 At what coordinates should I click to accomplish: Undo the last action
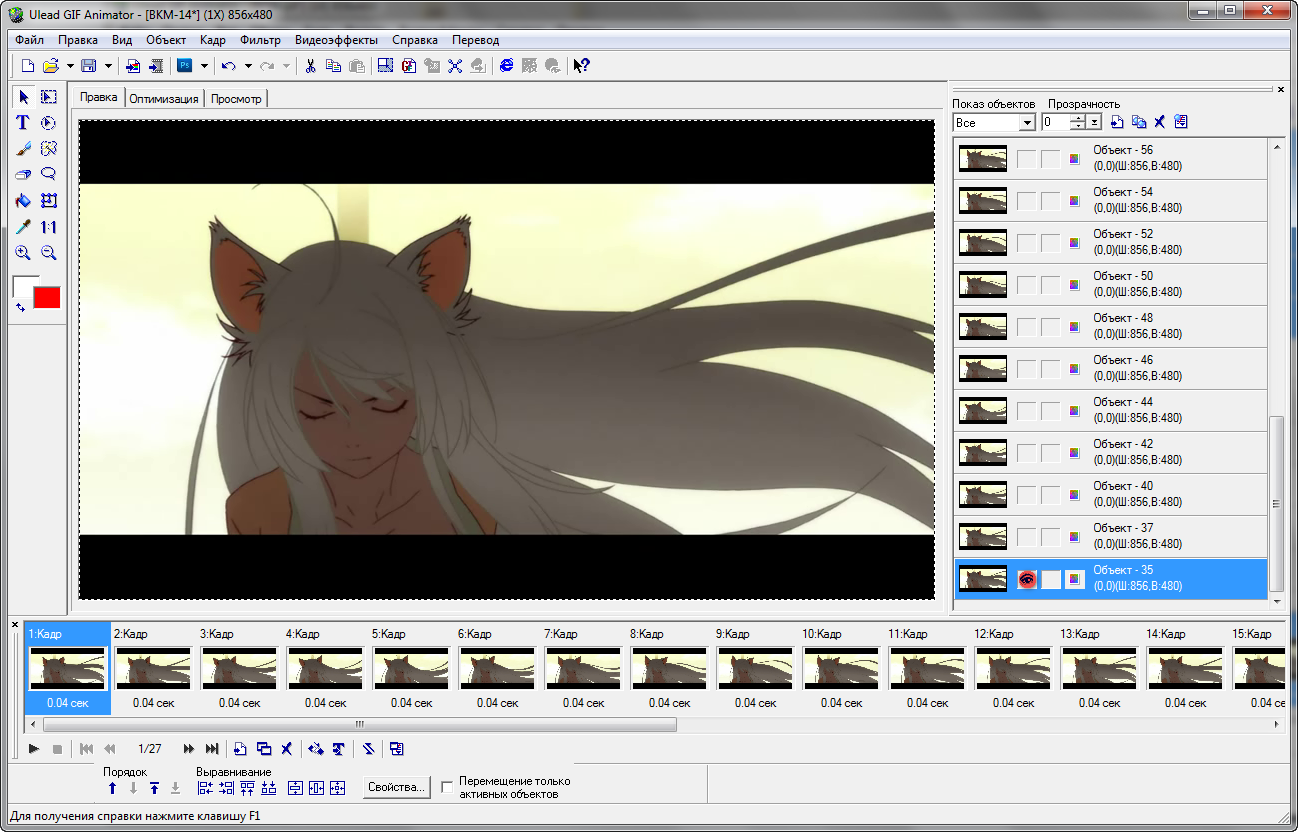click(229, 66)
